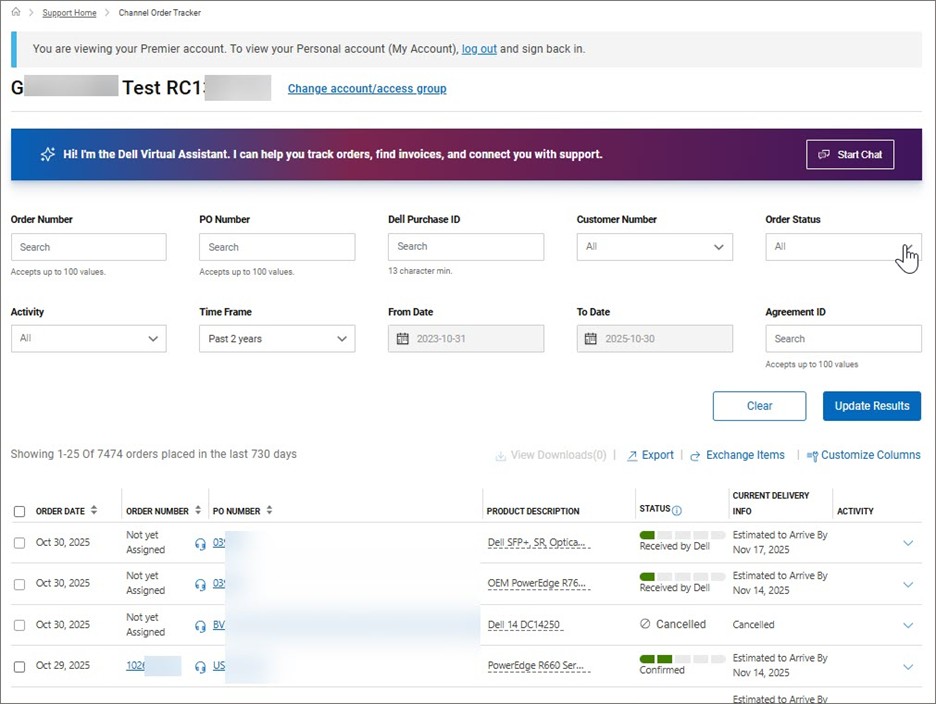Go to Support Home breadcrumb
Viewport: 936px width, 704px height.
pyautogui.click(x=70, y=11)
